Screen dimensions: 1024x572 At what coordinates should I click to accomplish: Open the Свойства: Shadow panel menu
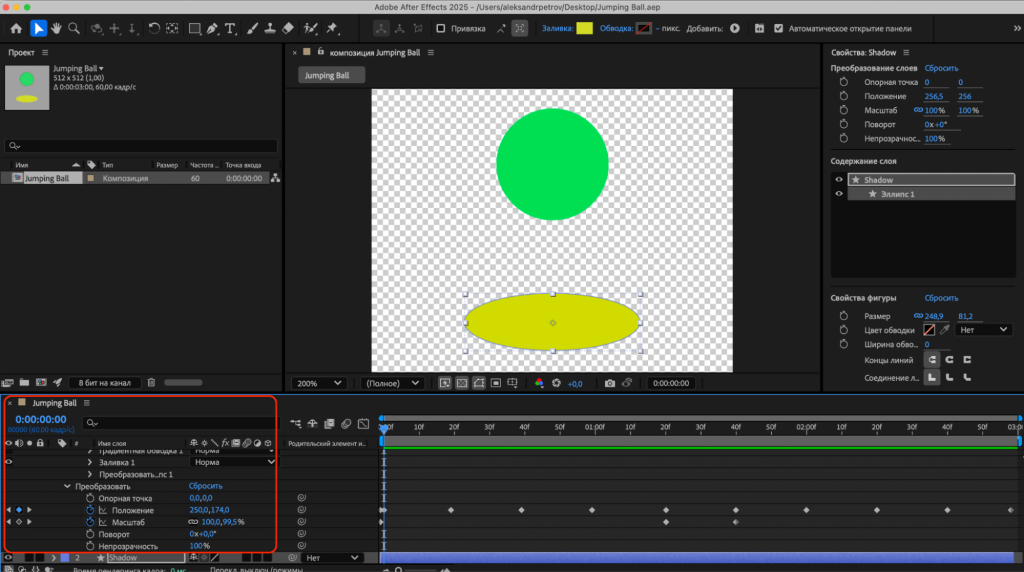[x=906, y=52]
